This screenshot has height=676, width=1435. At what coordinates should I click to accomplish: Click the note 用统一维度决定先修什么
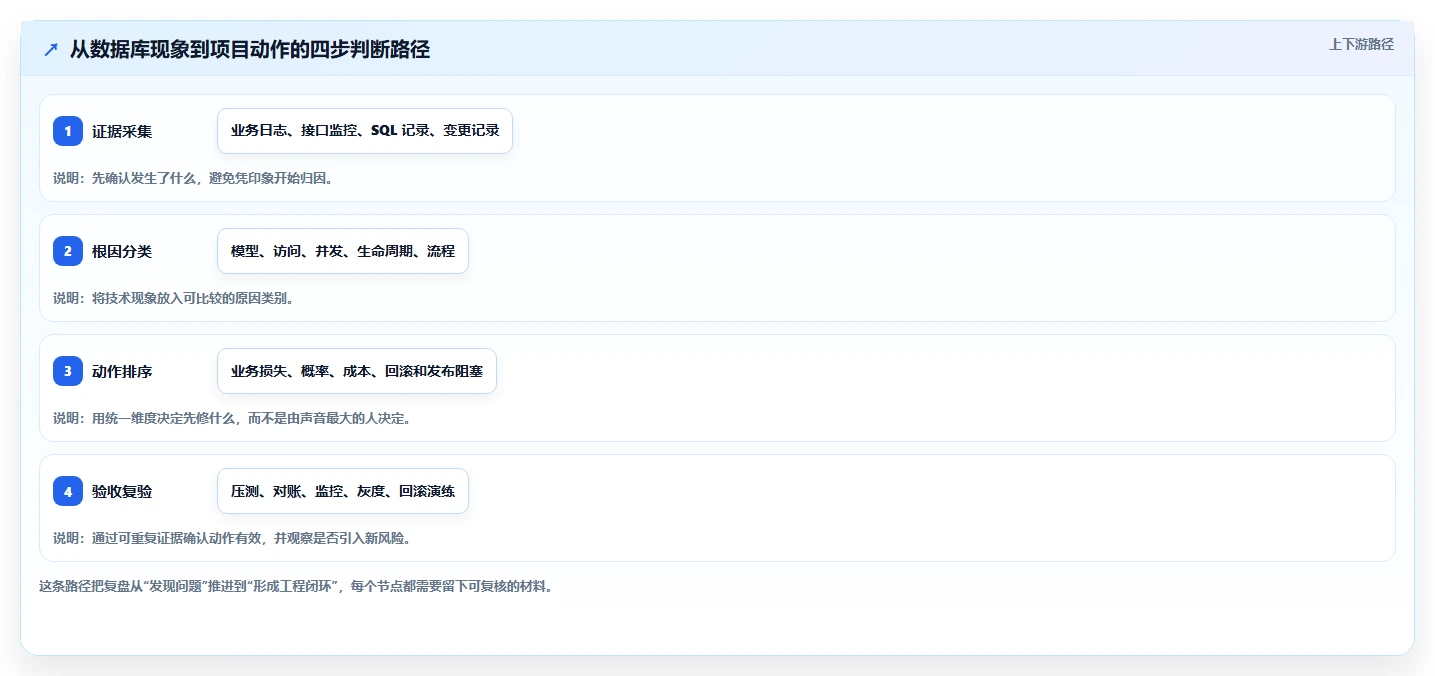tap(232, 418)
